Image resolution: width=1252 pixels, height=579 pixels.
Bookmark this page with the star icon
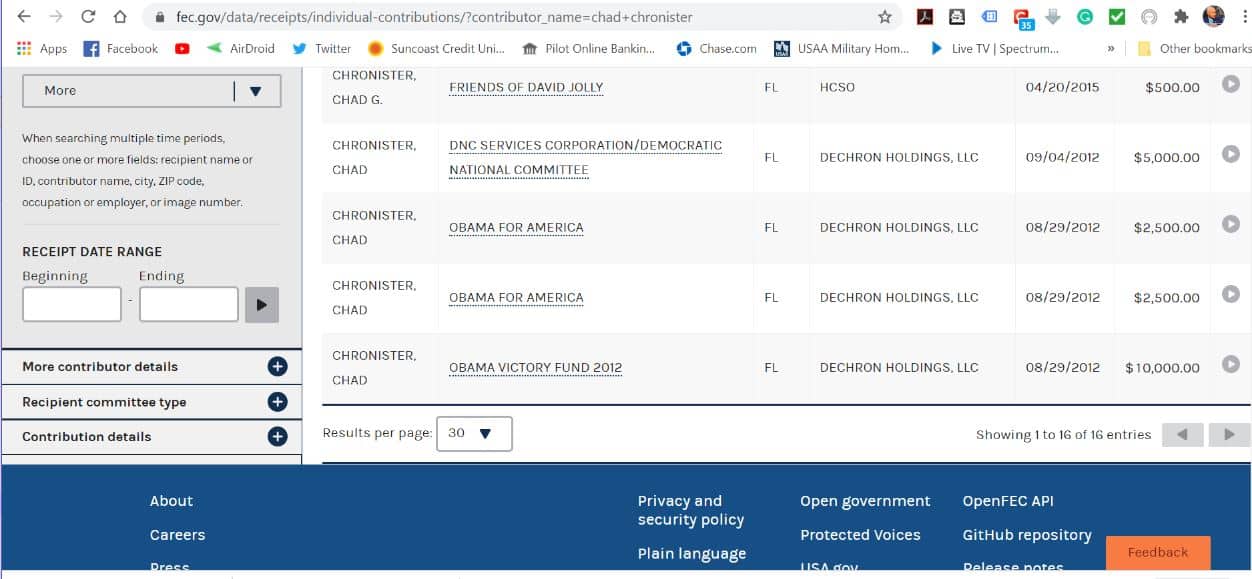coord(884,17)
